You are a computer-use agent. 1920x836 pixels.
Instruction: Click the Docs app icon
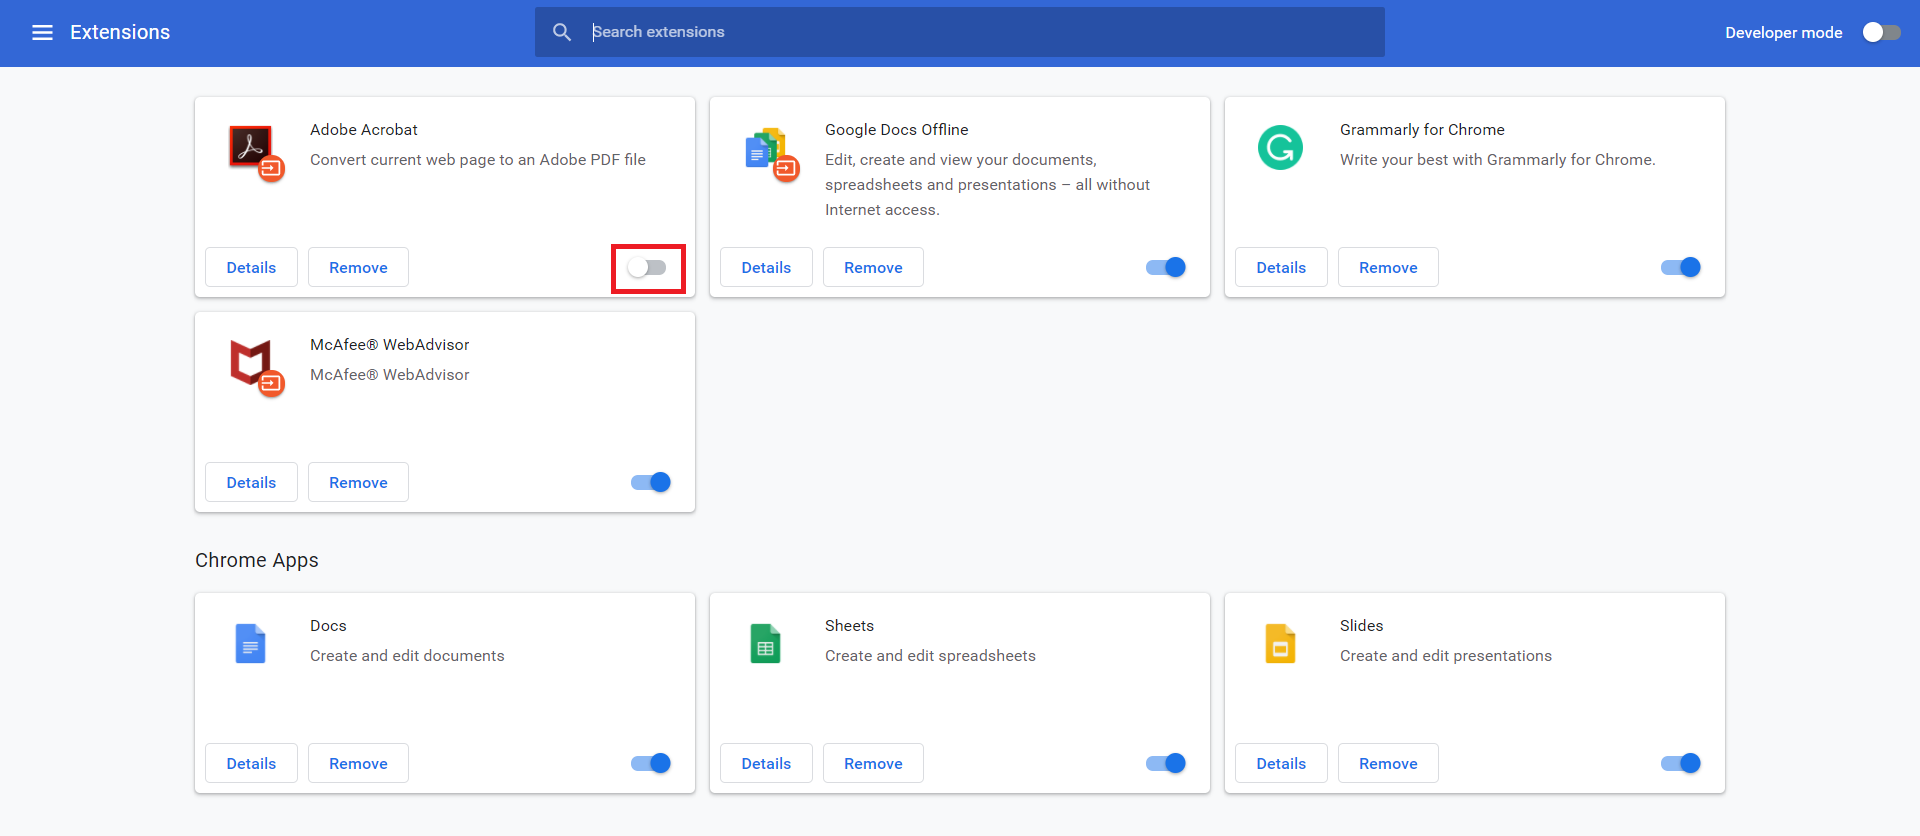(250, 644)
